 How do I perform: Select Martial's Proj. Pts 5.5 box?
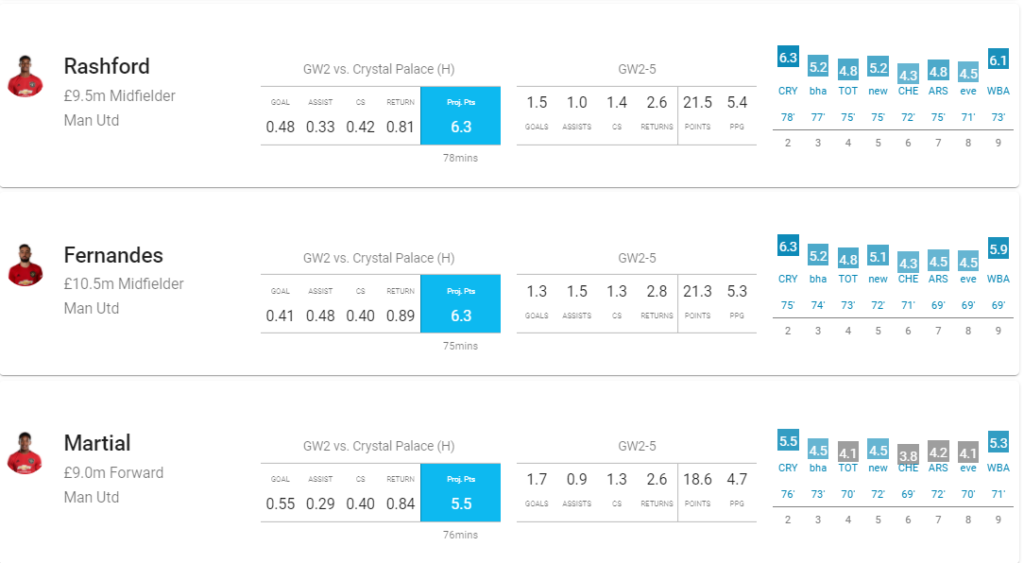click(x=460, y=493)
